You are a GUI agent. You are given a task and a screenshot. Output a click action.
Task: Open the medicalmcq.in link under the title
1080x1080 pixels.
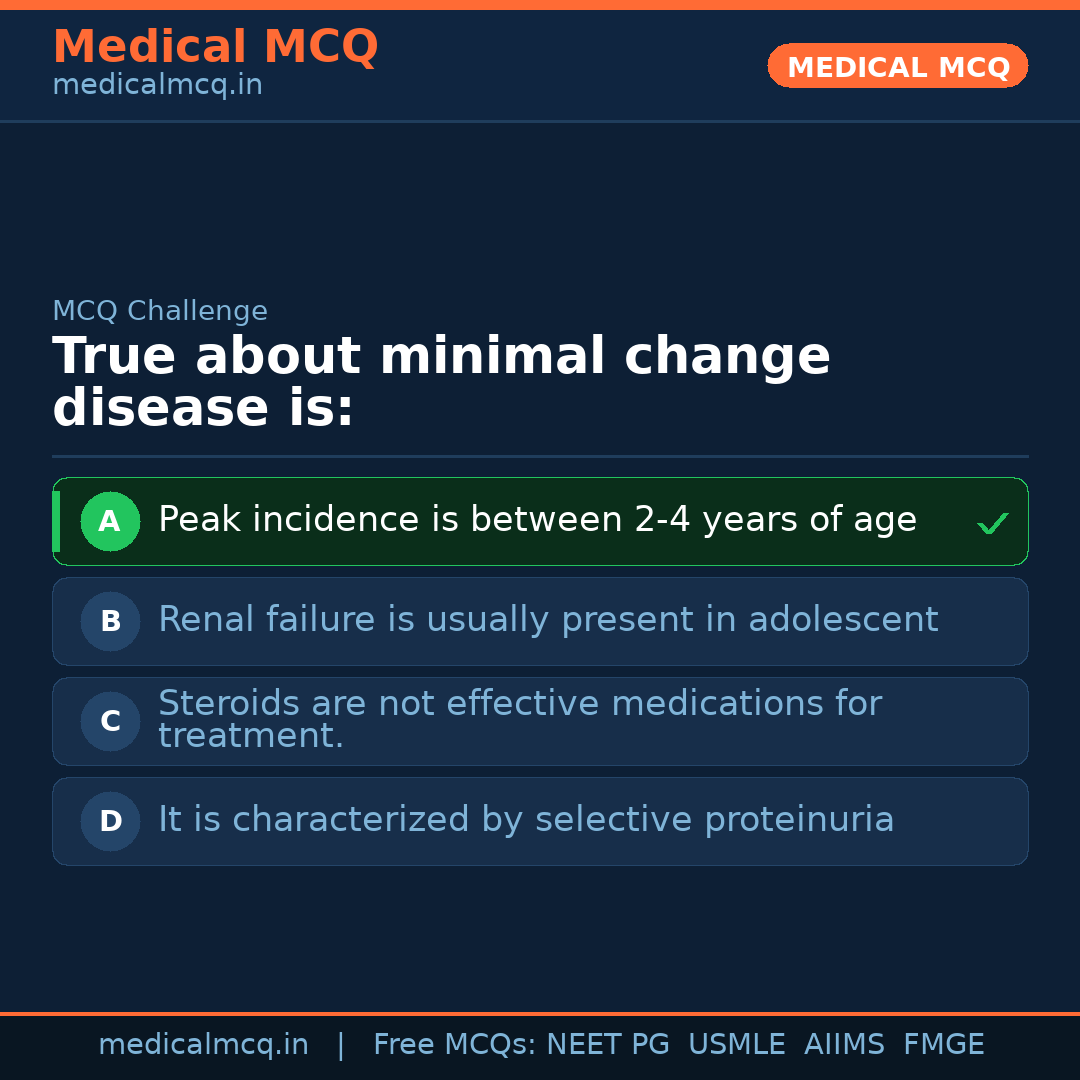coord(157,86)
